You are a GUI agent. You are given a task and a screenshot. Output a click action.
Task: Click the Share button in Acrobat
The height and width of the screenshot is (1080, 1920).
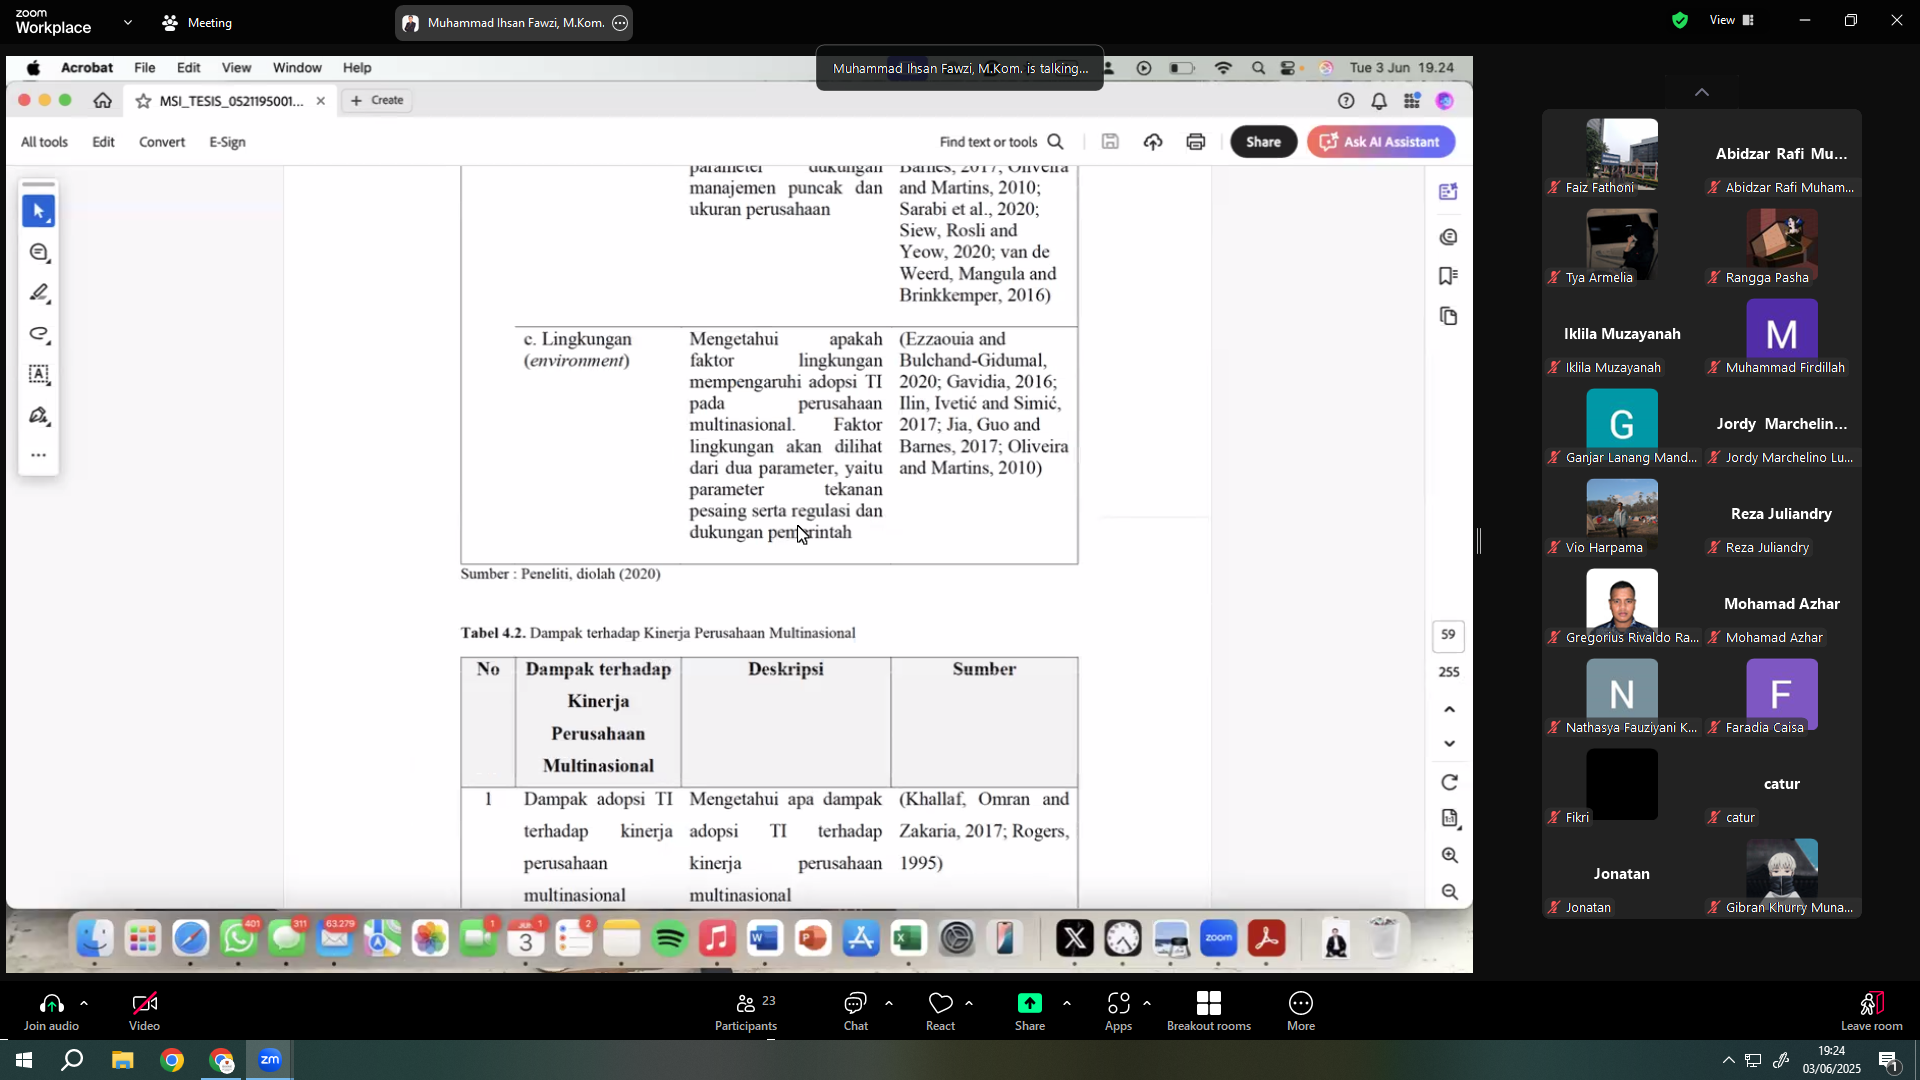coord(1263,142)
